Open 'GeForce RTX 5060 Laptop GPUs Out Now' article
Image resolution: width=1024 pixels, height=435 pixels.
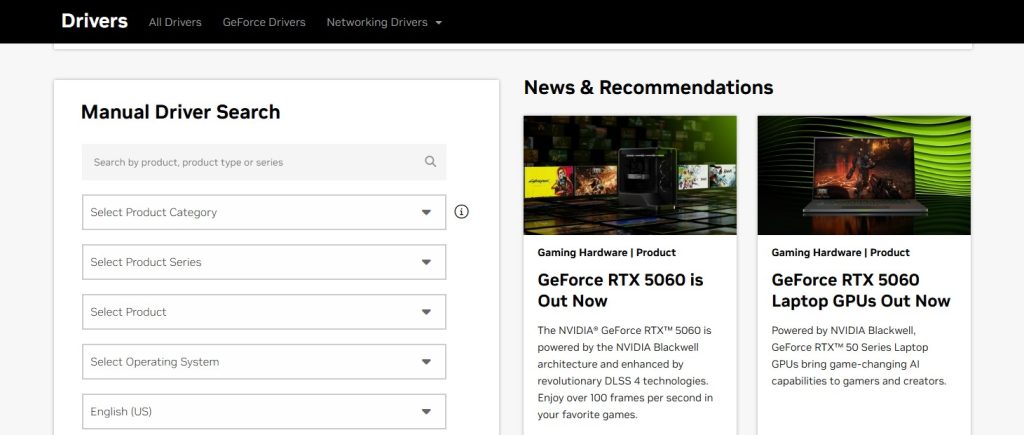[x=861, y=290]
